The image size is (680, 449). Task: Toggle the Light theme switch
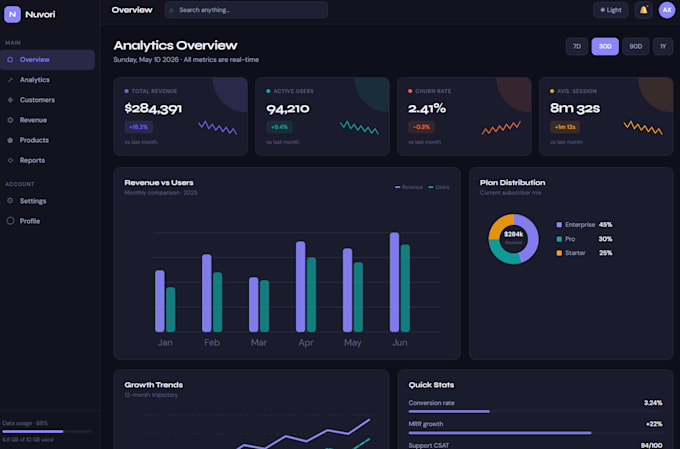[611, 10]
